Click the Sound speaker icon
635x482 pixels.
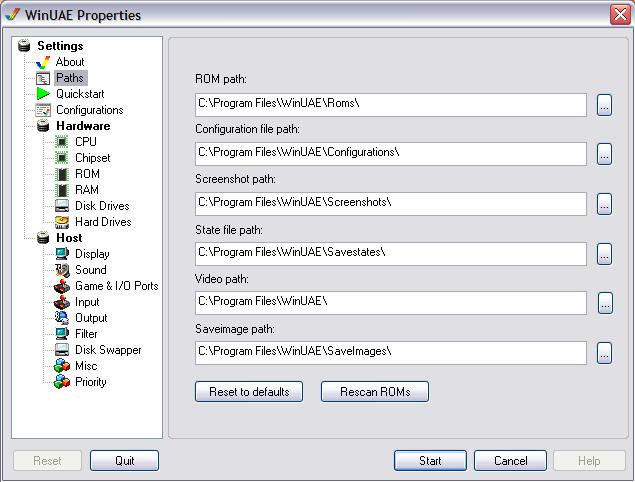pyautogui.click(x=62, y=270)
